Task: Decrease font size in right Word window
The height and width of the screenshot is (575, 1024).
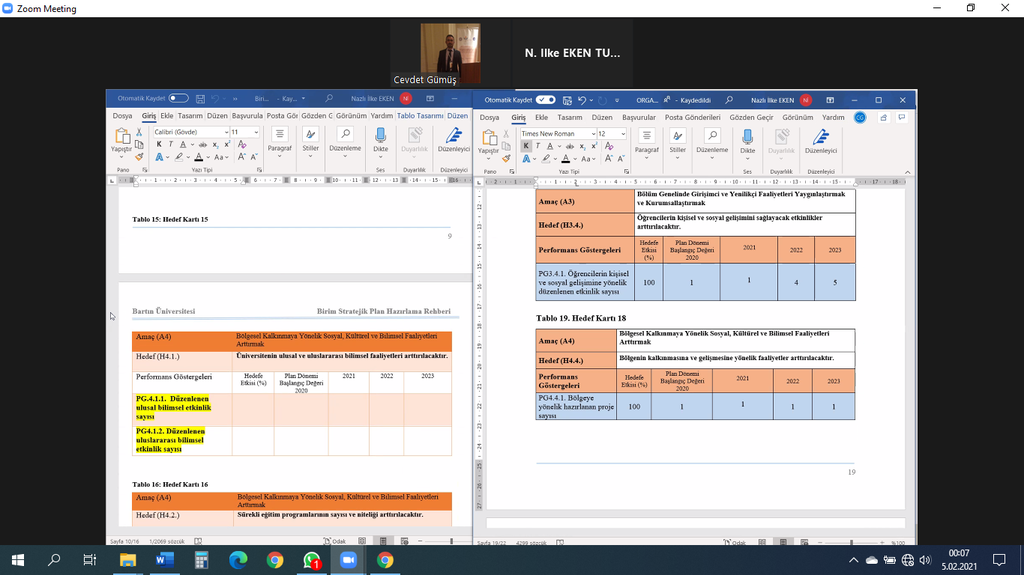Action: click(x=621, y=159)
